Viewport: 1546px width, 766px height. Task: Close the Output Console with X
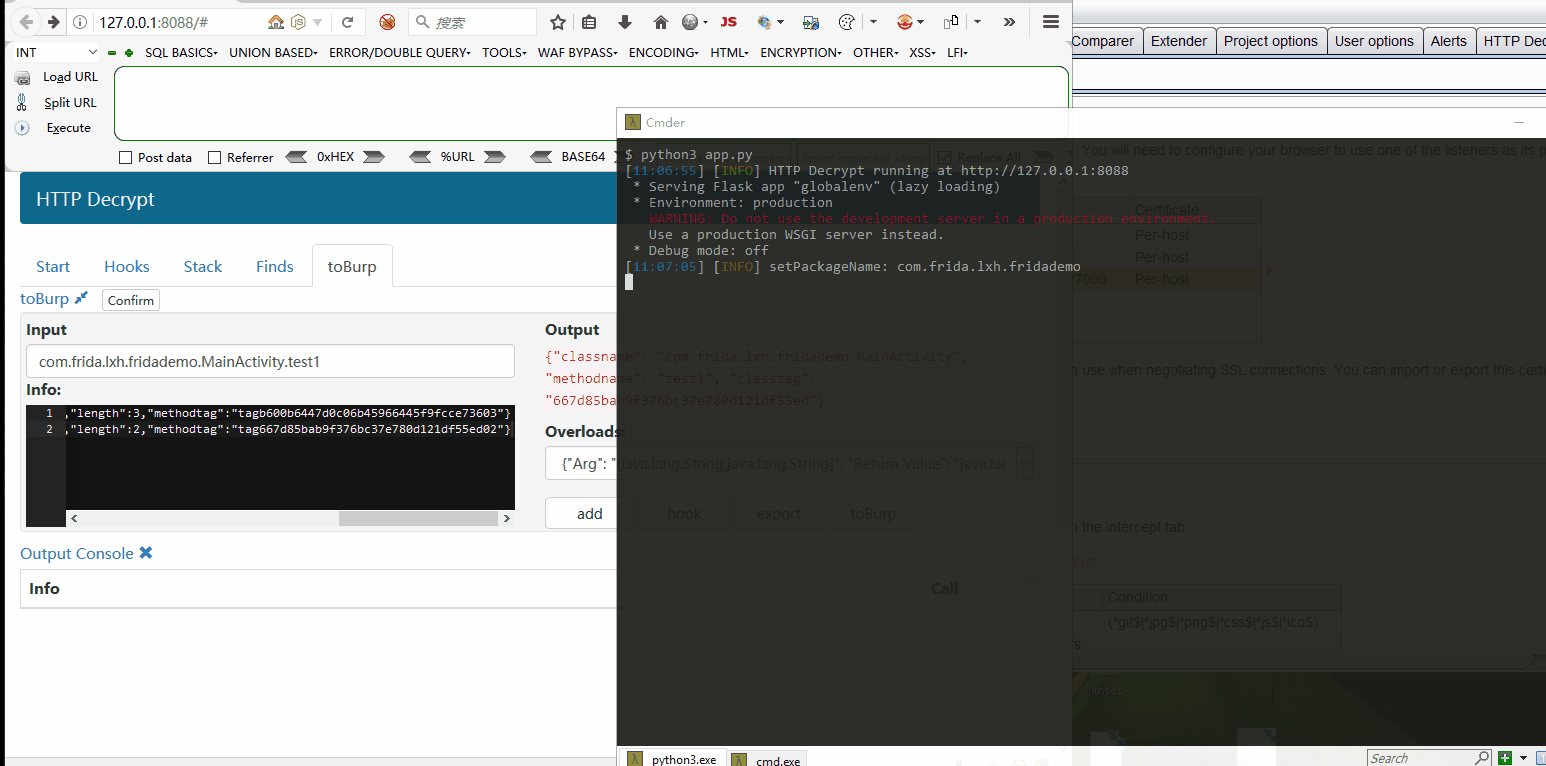coord(146,553)
